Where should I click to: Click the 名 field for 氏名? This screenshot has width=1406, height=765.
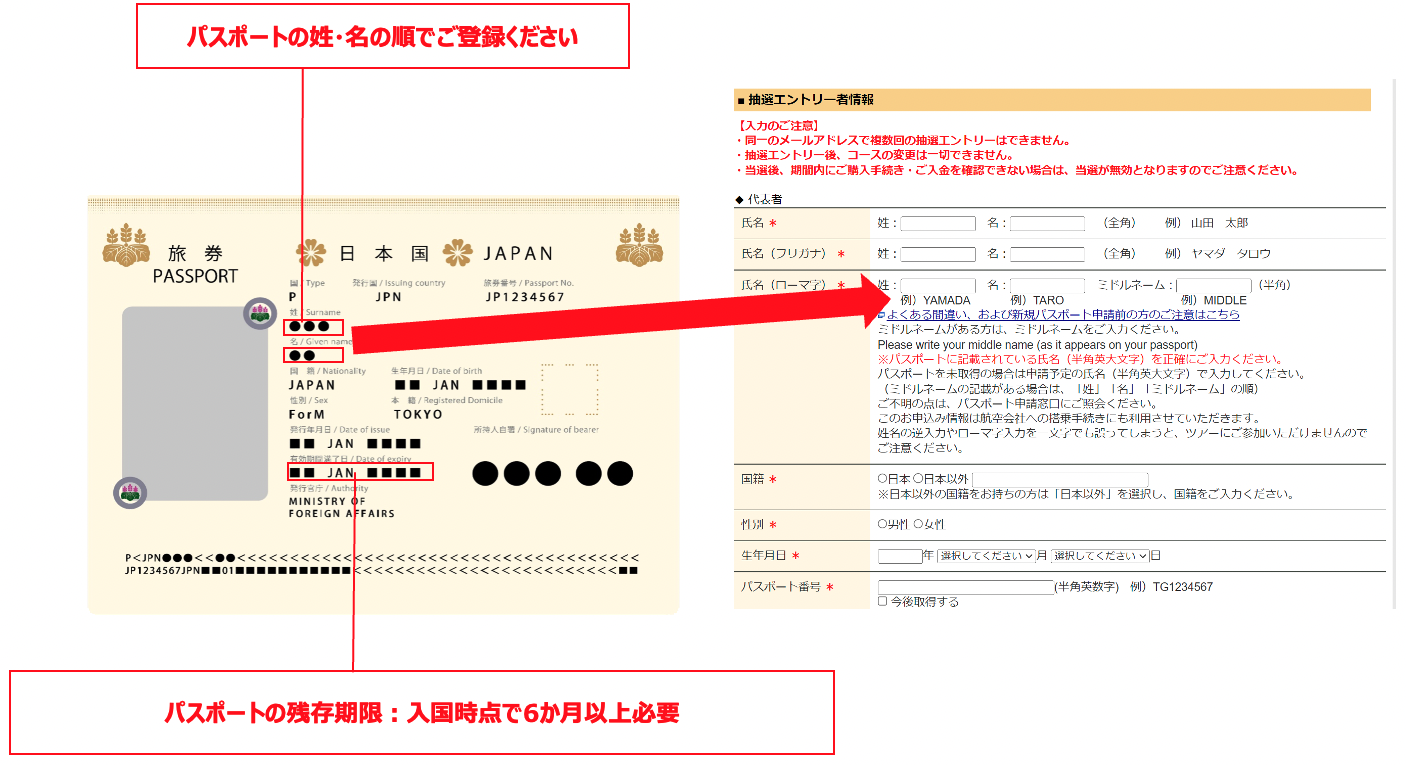(x=1045, y=223)
